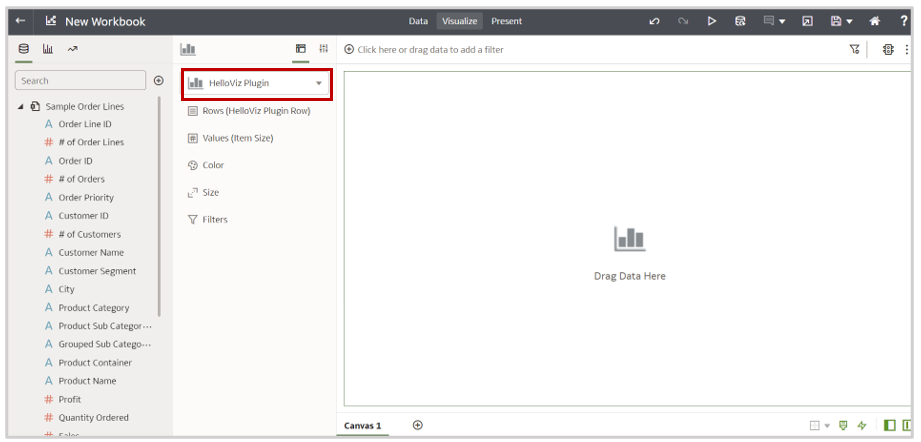
Task: Click the Refresh Data icon
Action: pos(741,21)
